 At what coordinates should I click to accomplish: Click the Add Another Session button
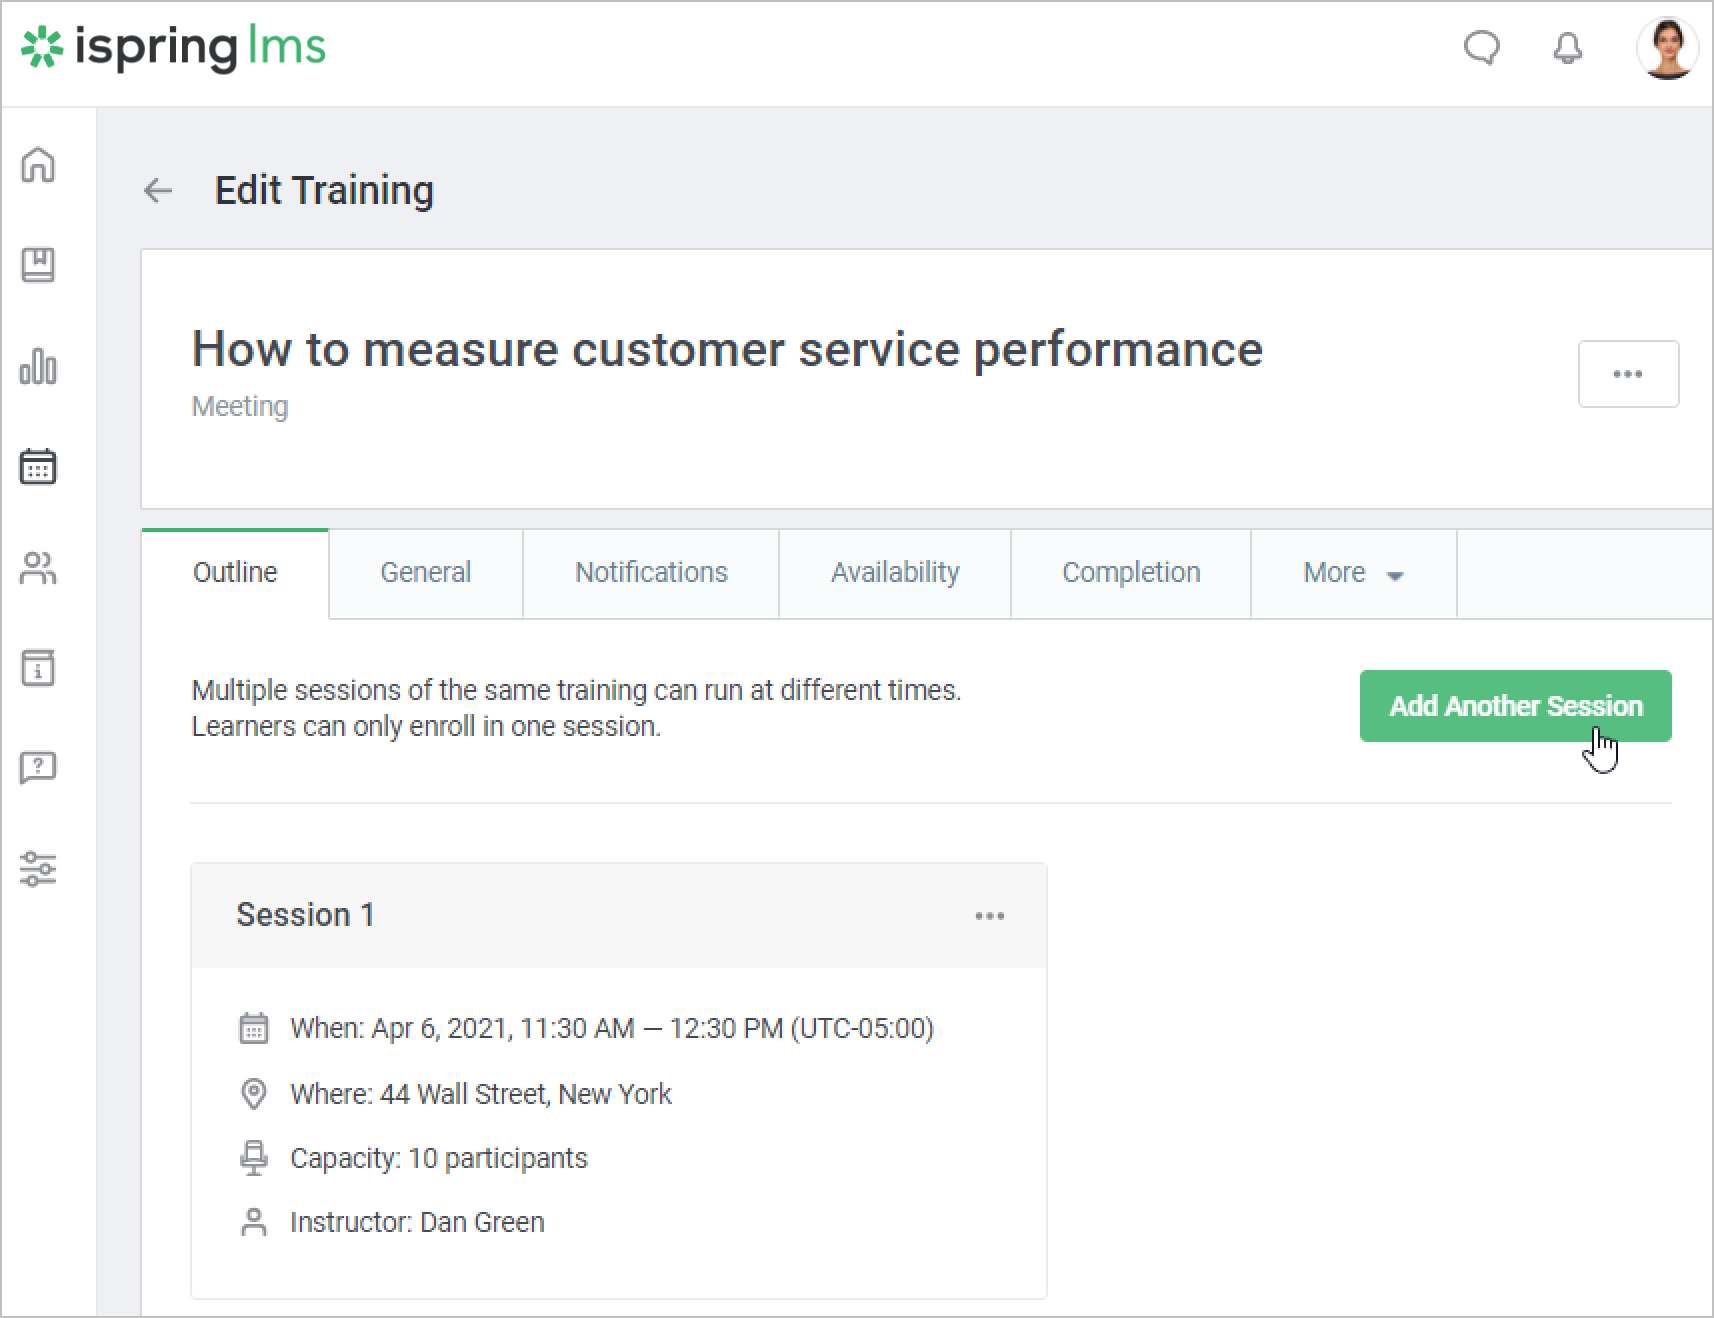click(1514, 706)
